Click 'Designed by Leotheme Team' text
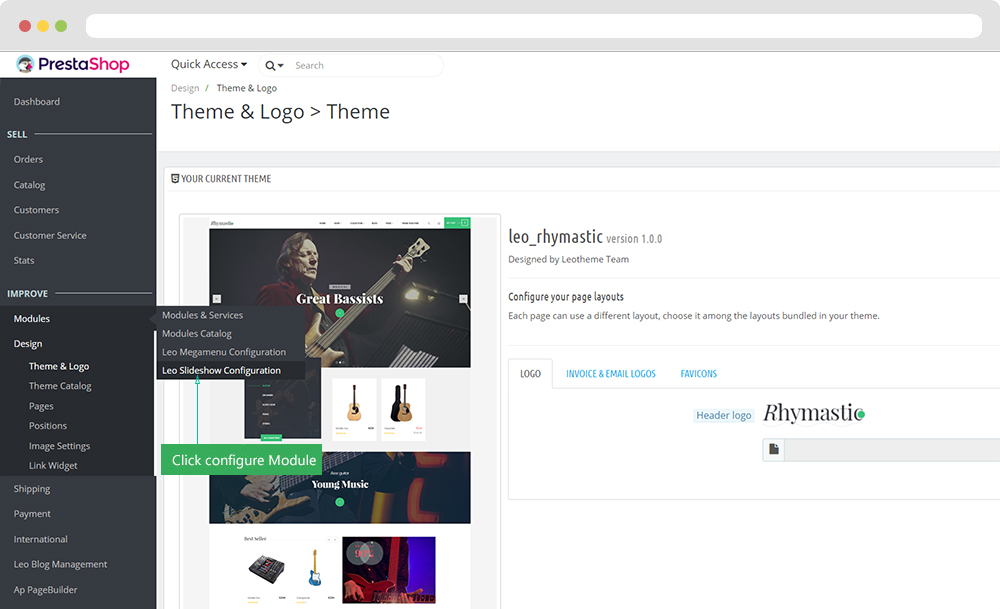 568,260
